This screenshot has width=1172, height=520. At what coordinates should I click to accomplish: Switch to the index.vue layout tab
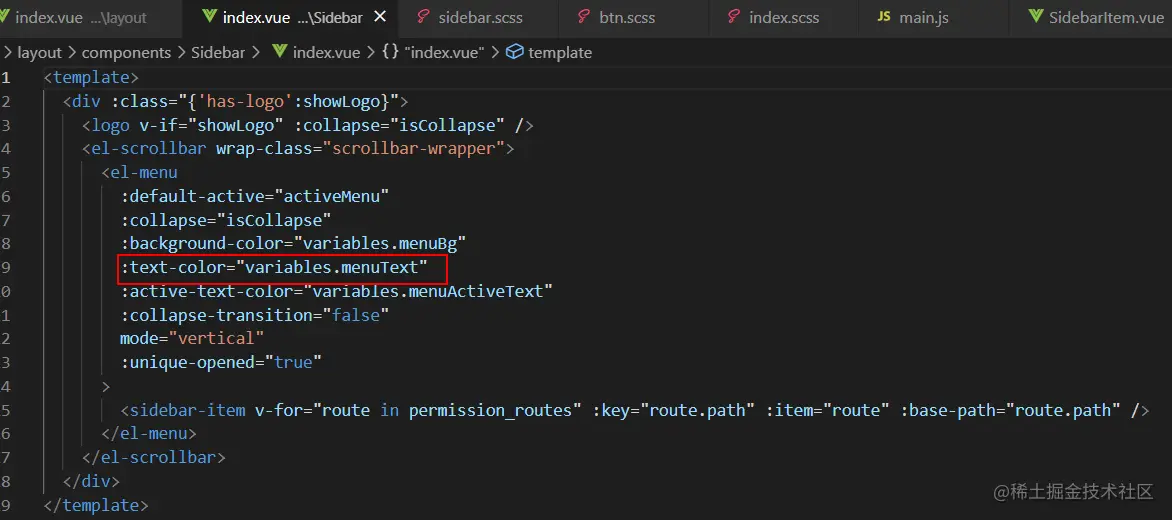point(82,18)
